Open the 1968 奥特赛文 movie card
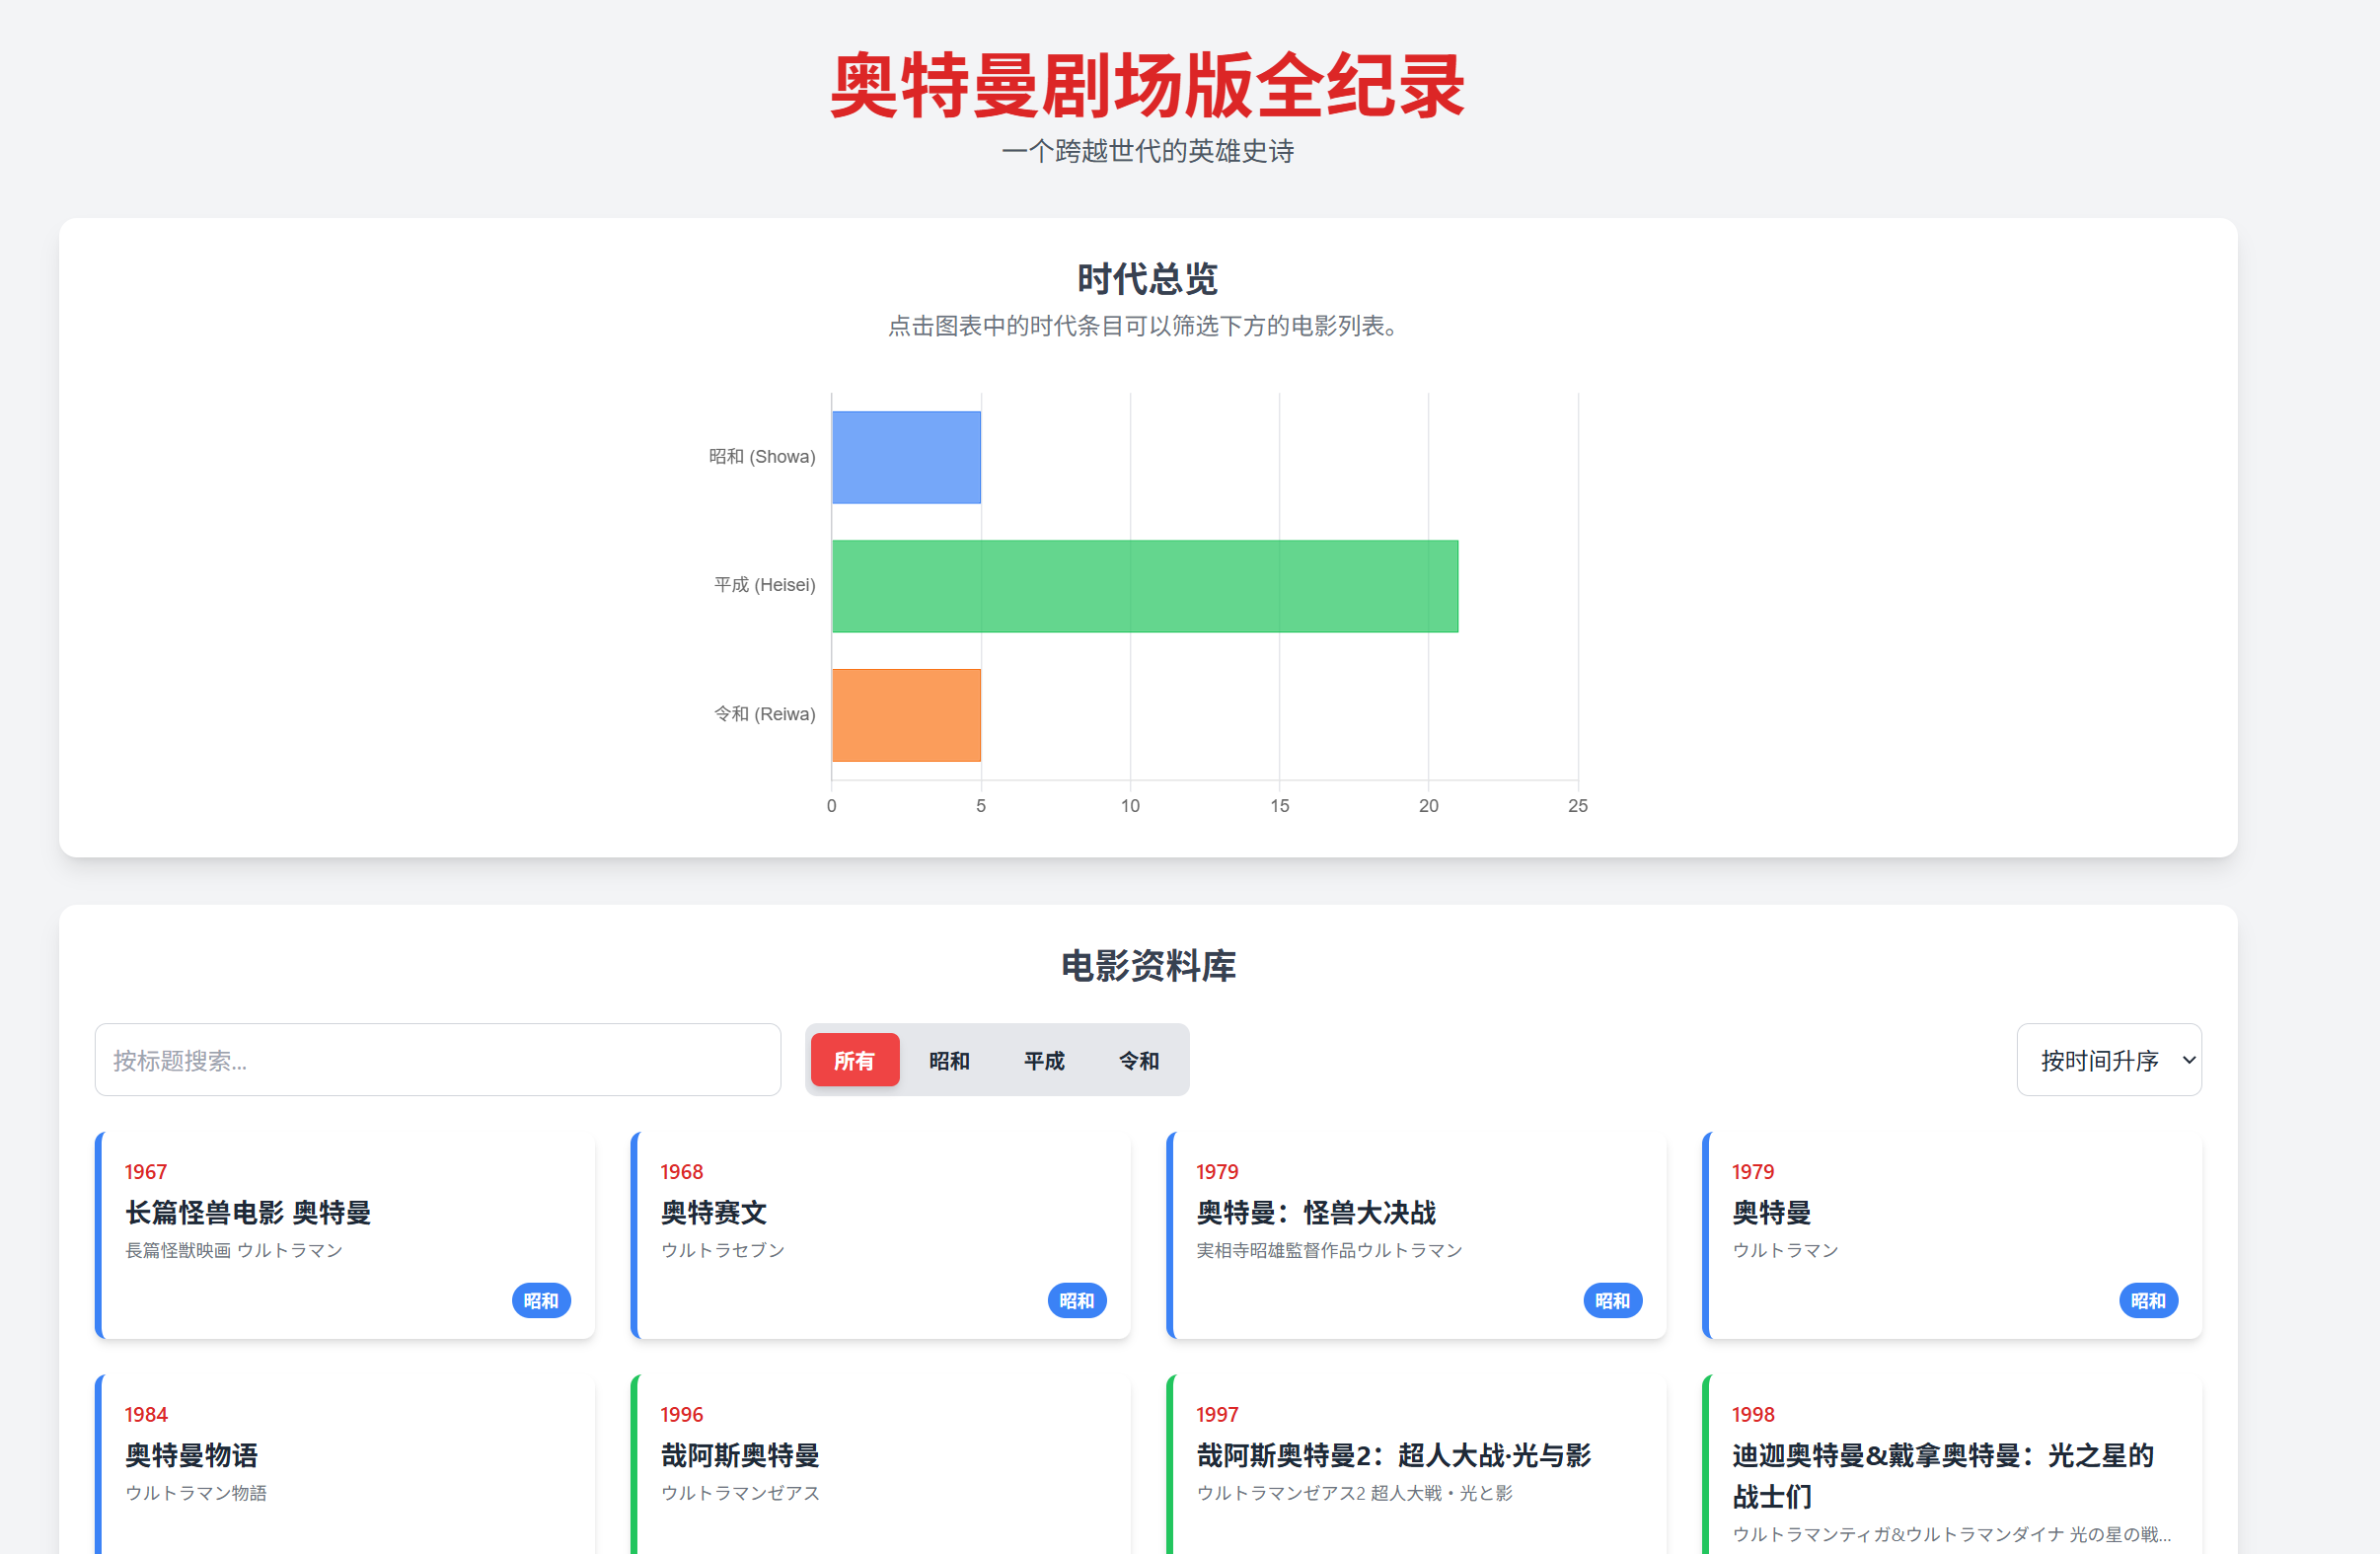Image resolution: width=2380 pixels, height=1554 pixels. [880, 1235]
